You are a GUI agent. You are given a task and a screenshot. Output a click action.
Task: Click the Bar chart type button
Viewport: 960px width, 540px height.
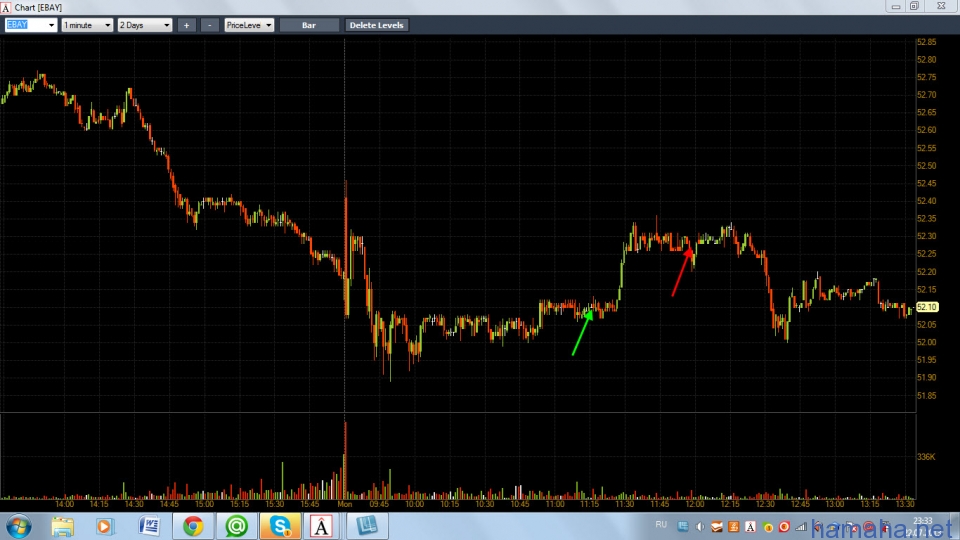tap(309, 25)
